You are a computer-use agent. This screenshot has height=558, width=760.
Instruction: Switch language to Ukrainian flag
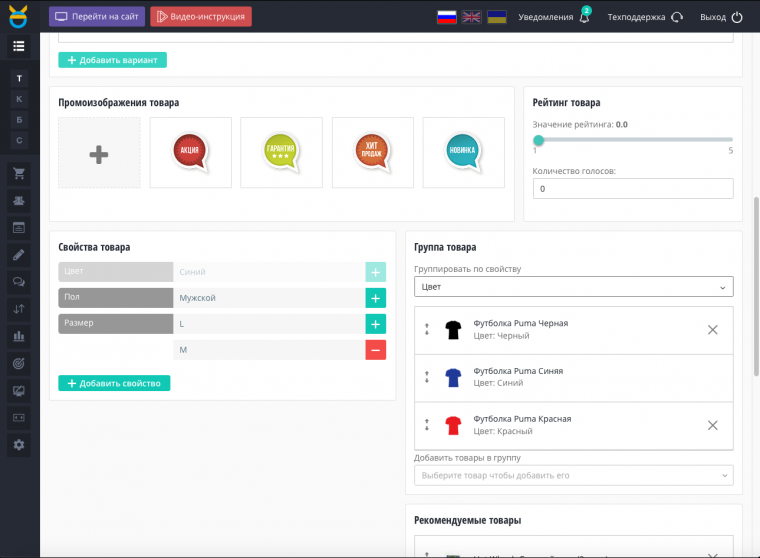coord(496,17)
